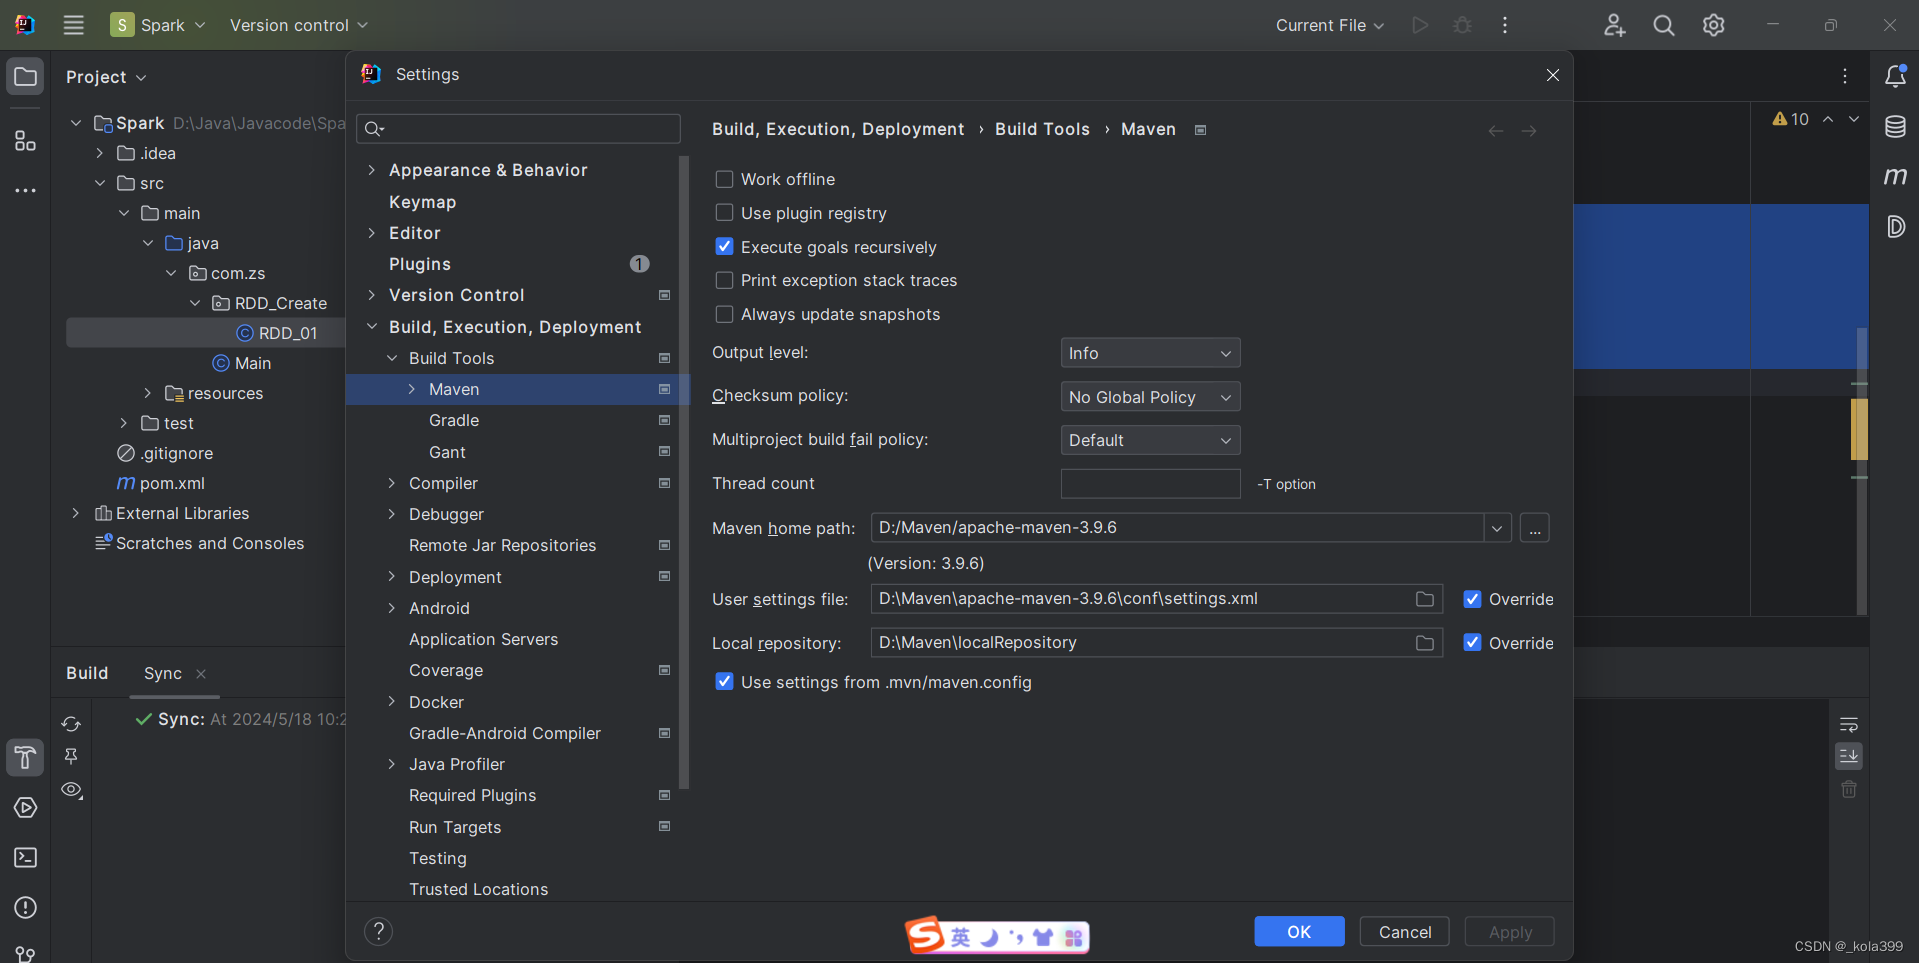Click the Apply button
This screenshot has width=1919, height=963.
point(1509,931)
